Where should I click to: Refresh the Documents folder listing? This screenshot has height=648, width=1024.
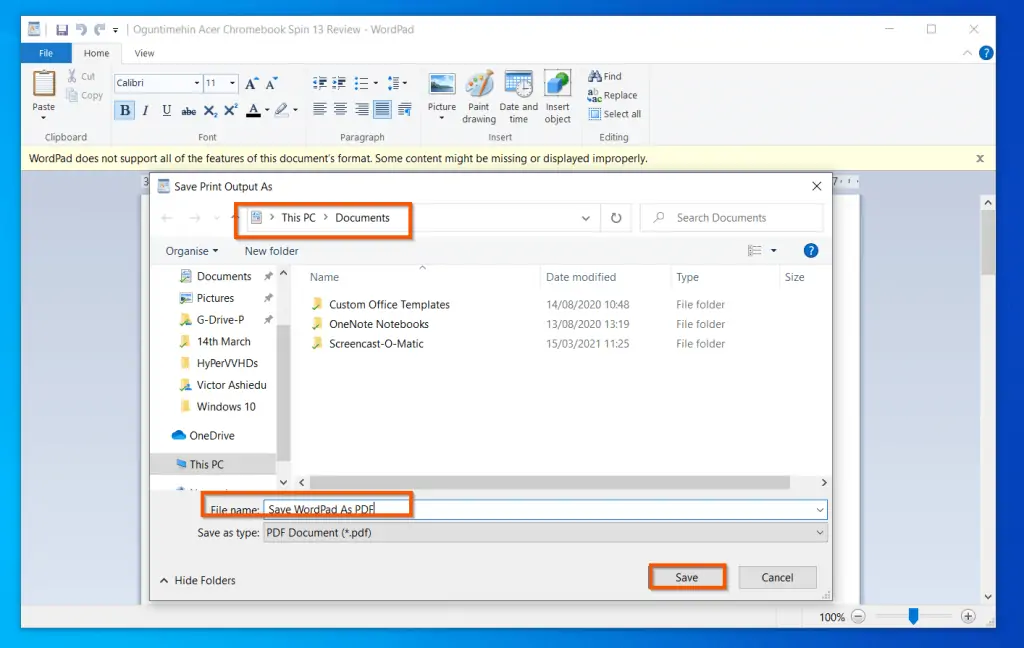click(x=616, y=218)
